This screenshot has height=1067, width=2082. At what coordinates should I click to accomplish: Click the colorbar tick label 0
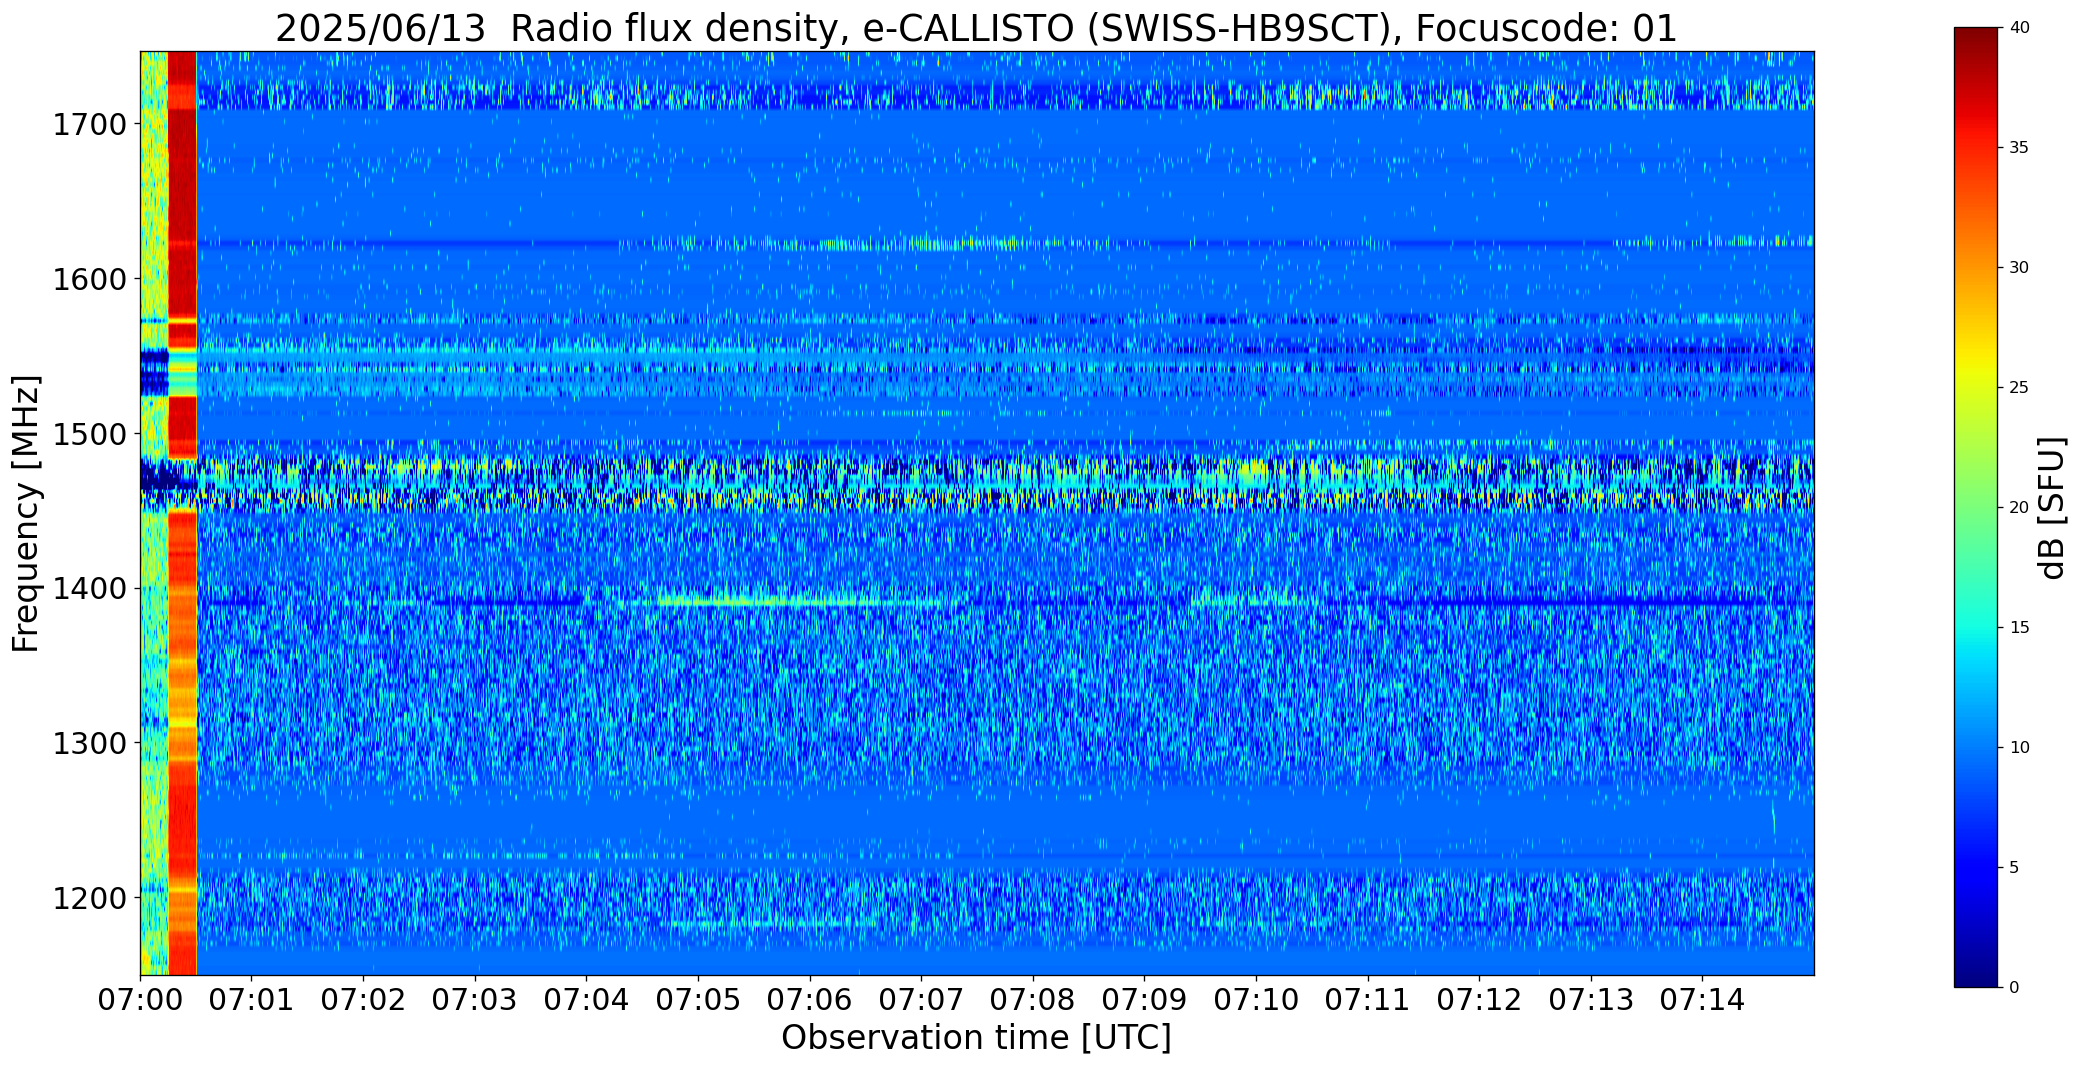pos(2013,987)
